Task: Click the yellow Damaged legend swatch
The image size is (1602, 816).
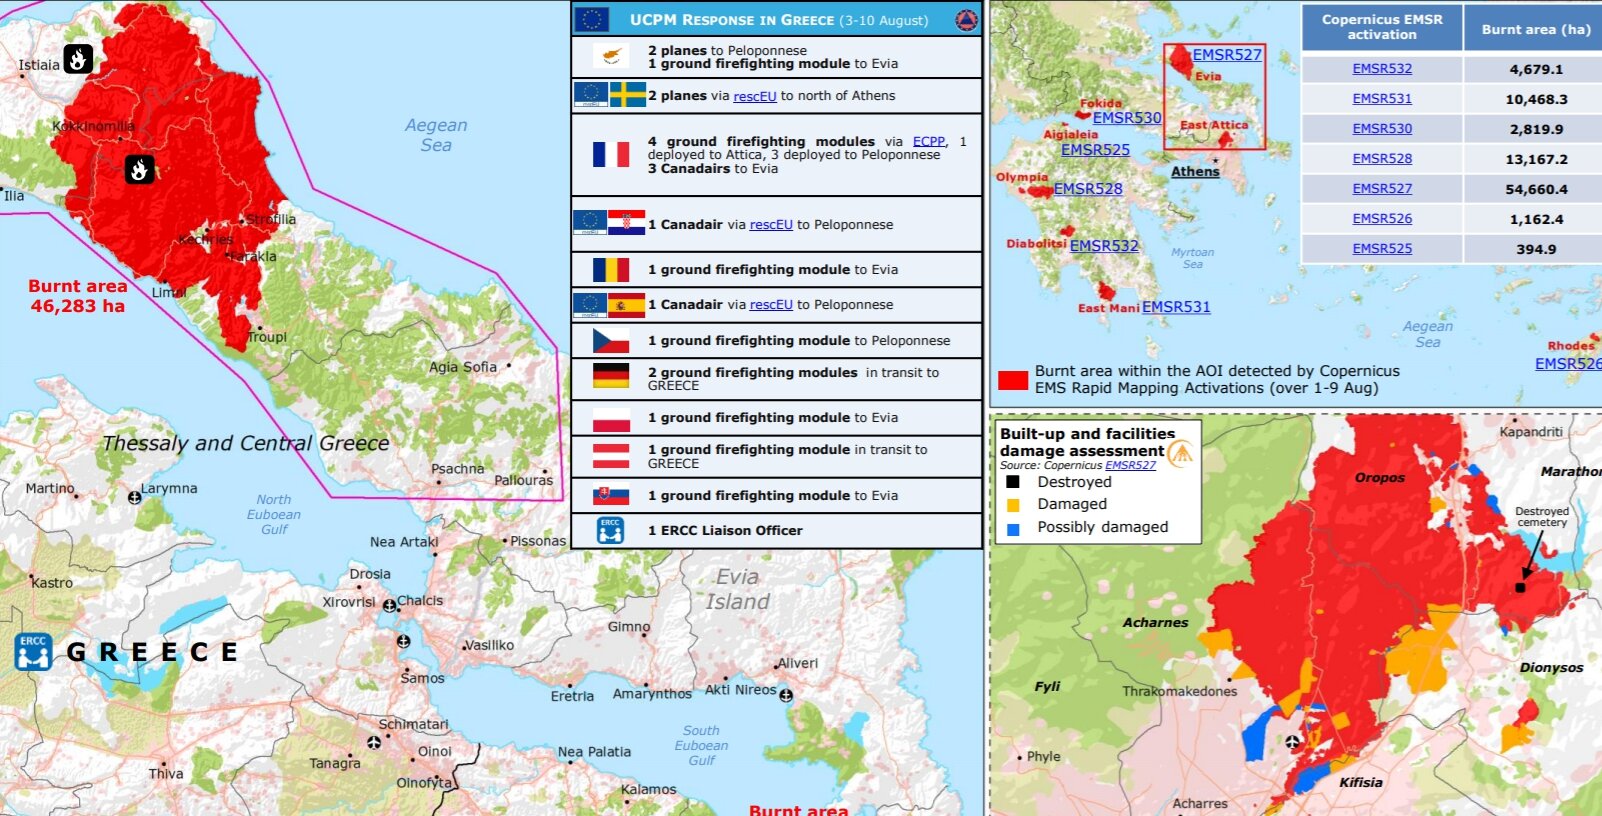Action: 1013,505
